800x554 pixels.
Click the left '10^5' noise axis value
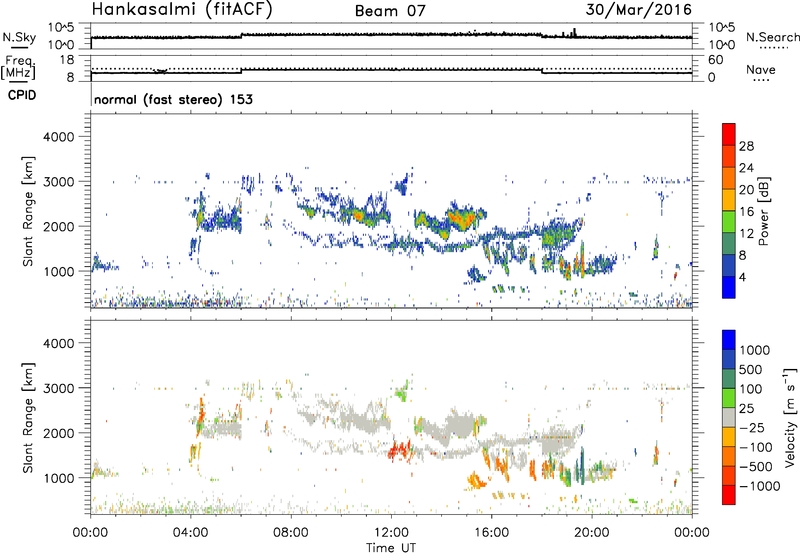61,28
